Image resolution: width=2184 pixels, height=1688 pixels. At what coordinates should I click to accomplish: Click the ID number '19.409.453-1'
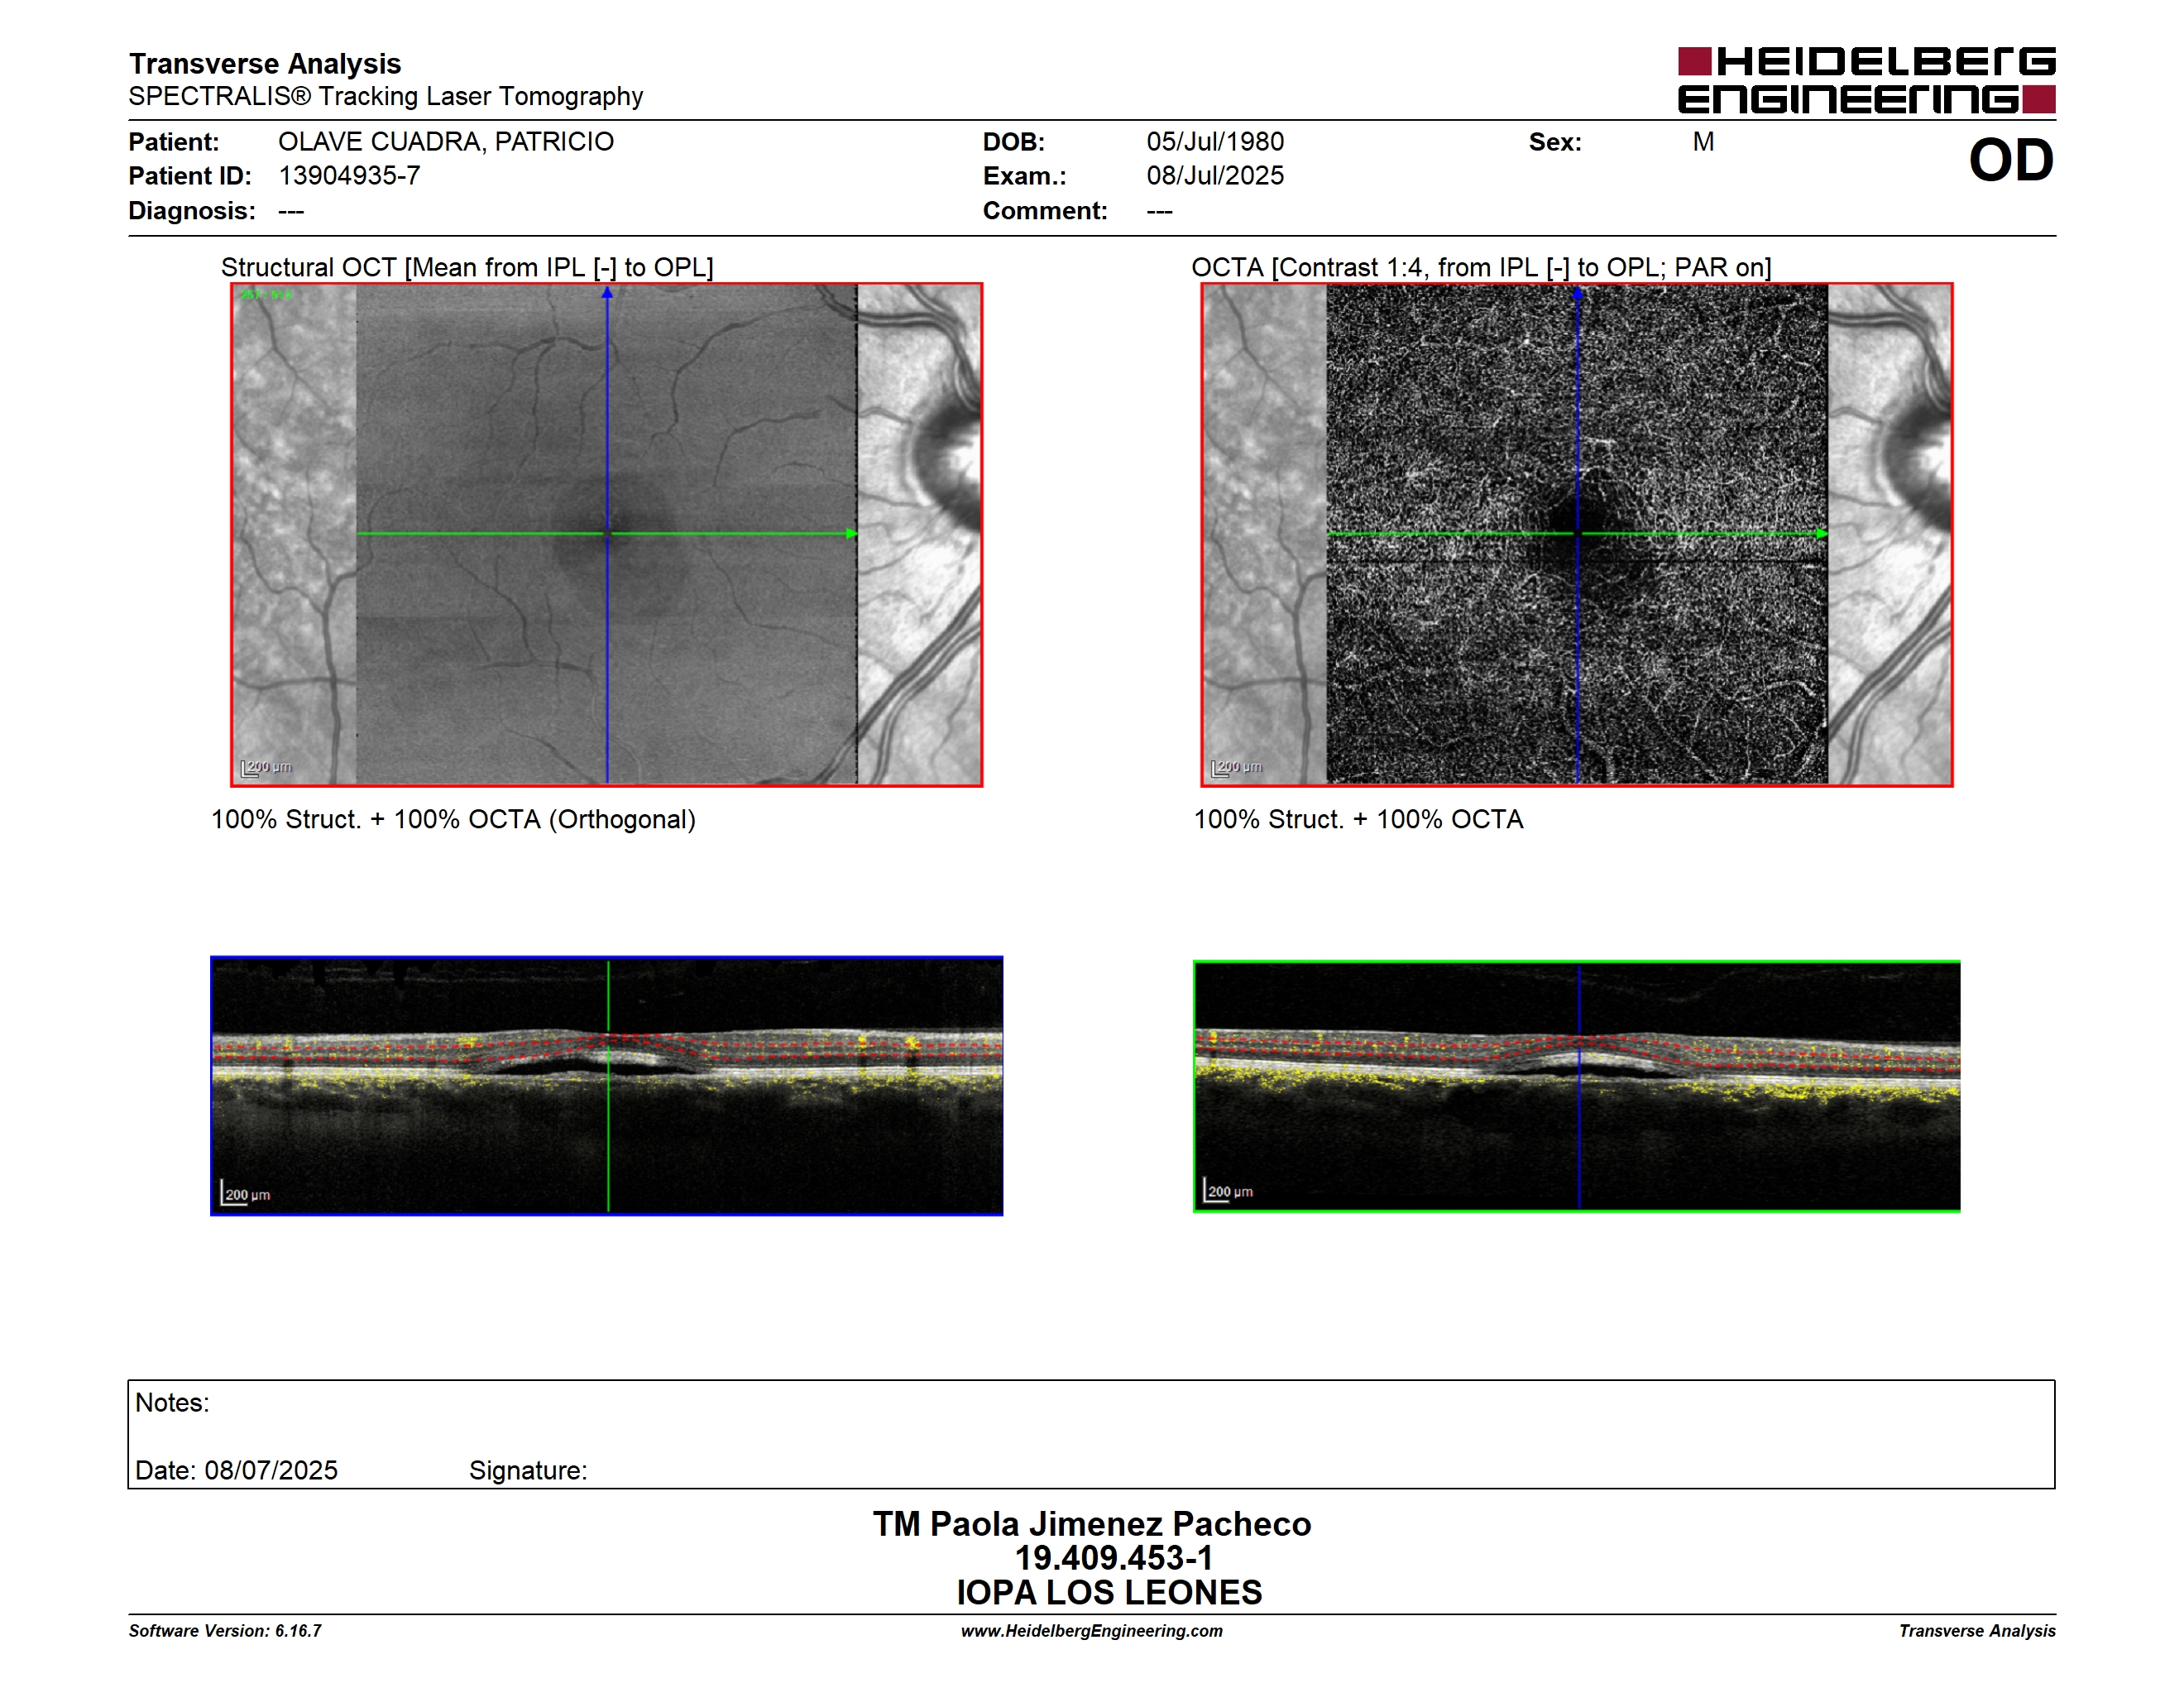(x=1114, y=1558)
